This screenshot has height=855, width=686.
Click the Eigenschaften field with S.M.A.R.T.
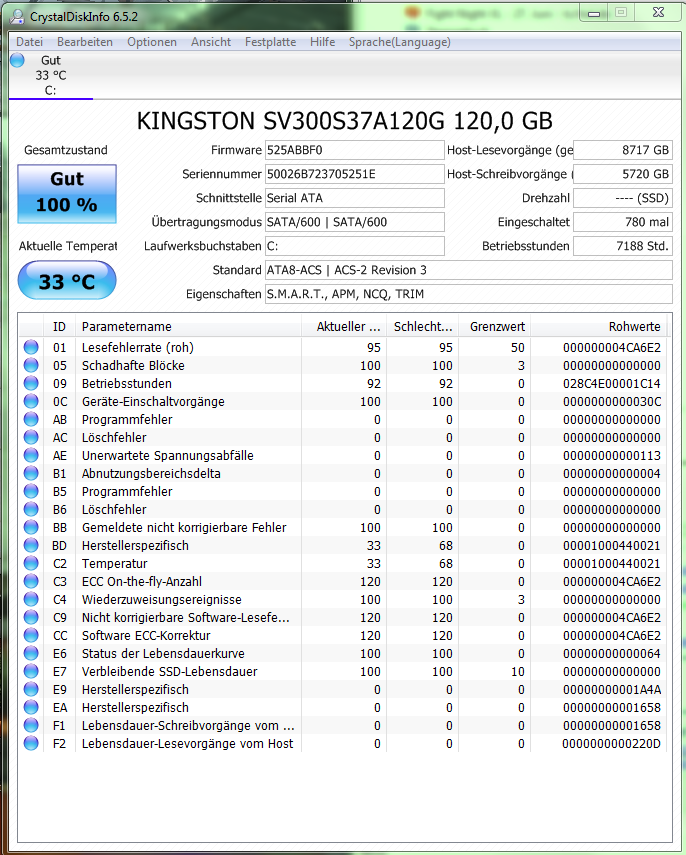468,294
